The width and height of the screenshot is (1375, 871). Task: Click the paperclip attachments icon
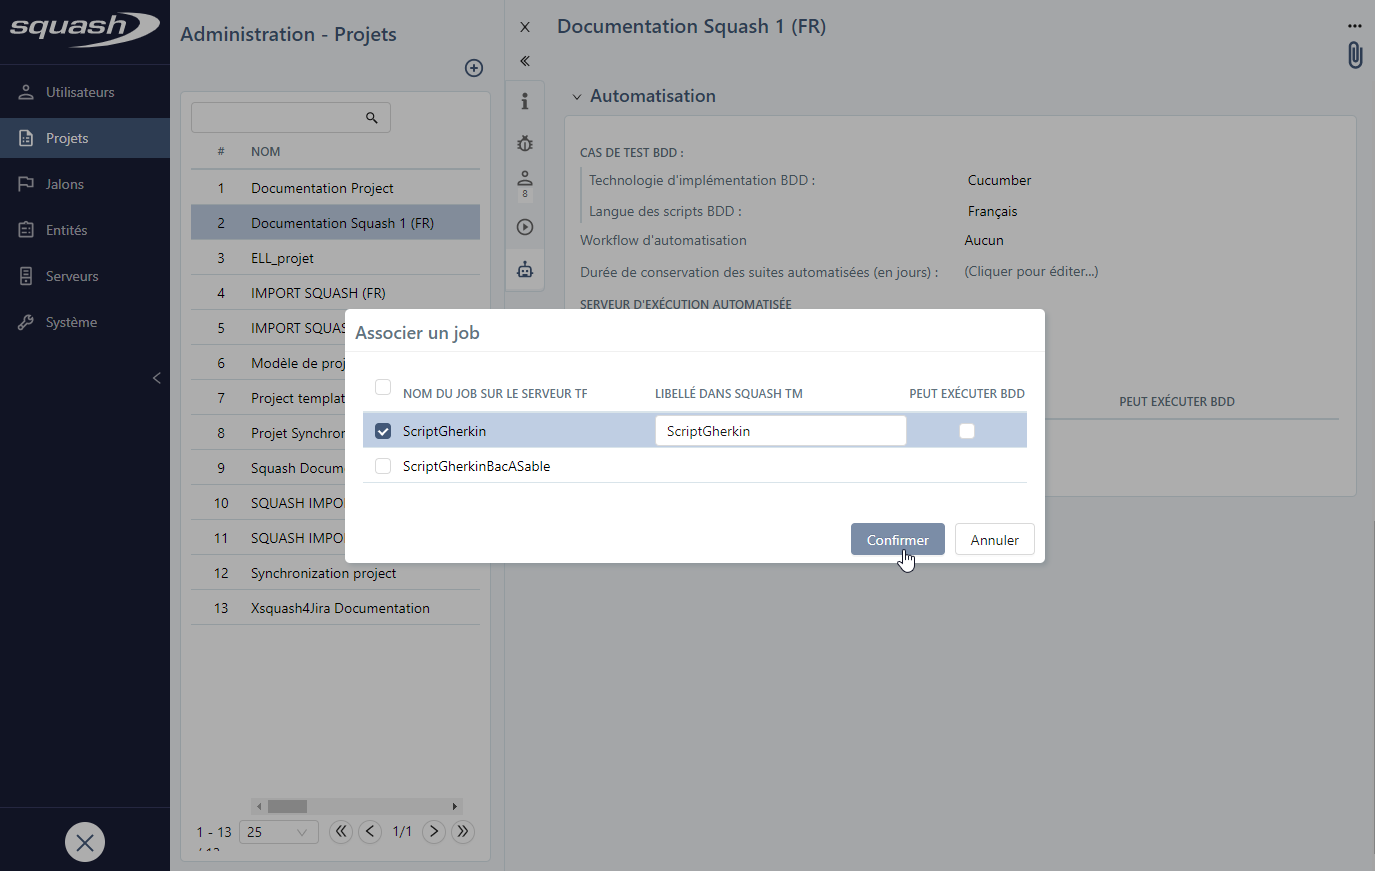1355,55
